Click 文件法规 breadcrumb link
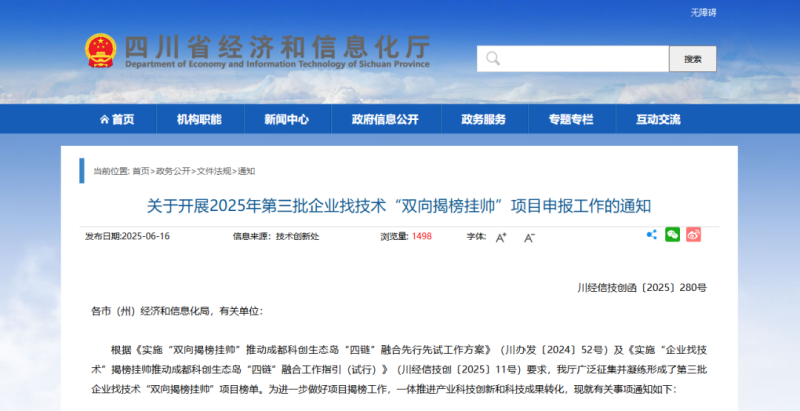This screenshot has width=800, height=411. pyautogui.click(x=214, y=171)
